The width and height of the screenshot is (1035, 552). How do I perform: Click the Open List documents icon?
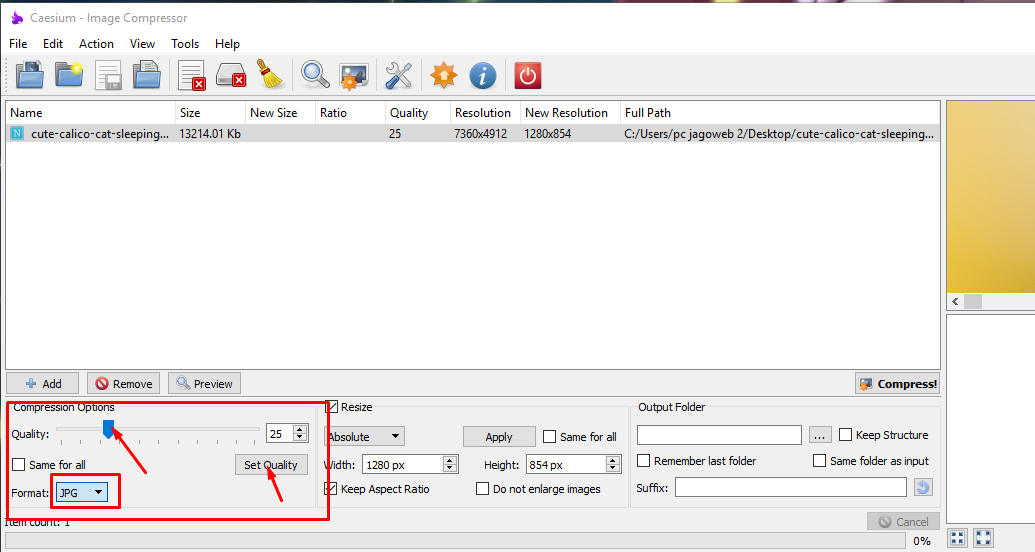tap(147, 75)
